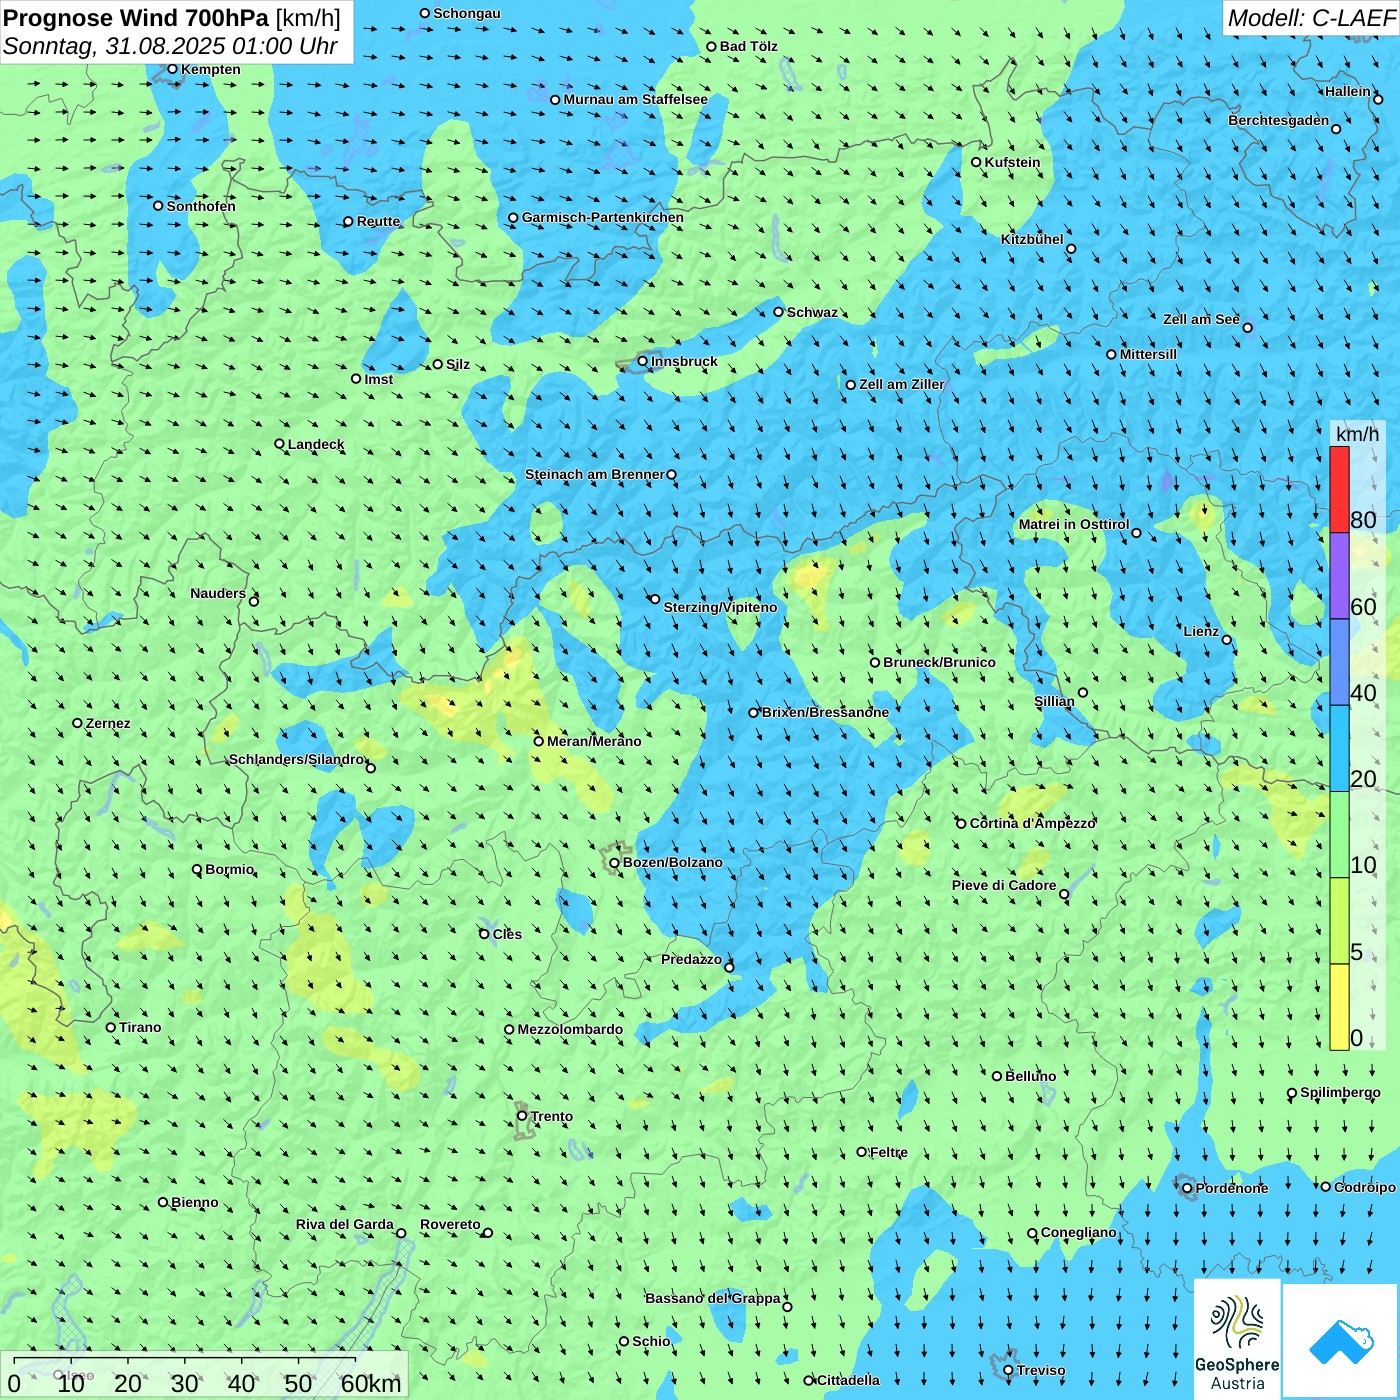The height and width of the screenshot is (1400, 1400).
Task: Click the 'Bienno' label
Action: (x=195, y=1202)
